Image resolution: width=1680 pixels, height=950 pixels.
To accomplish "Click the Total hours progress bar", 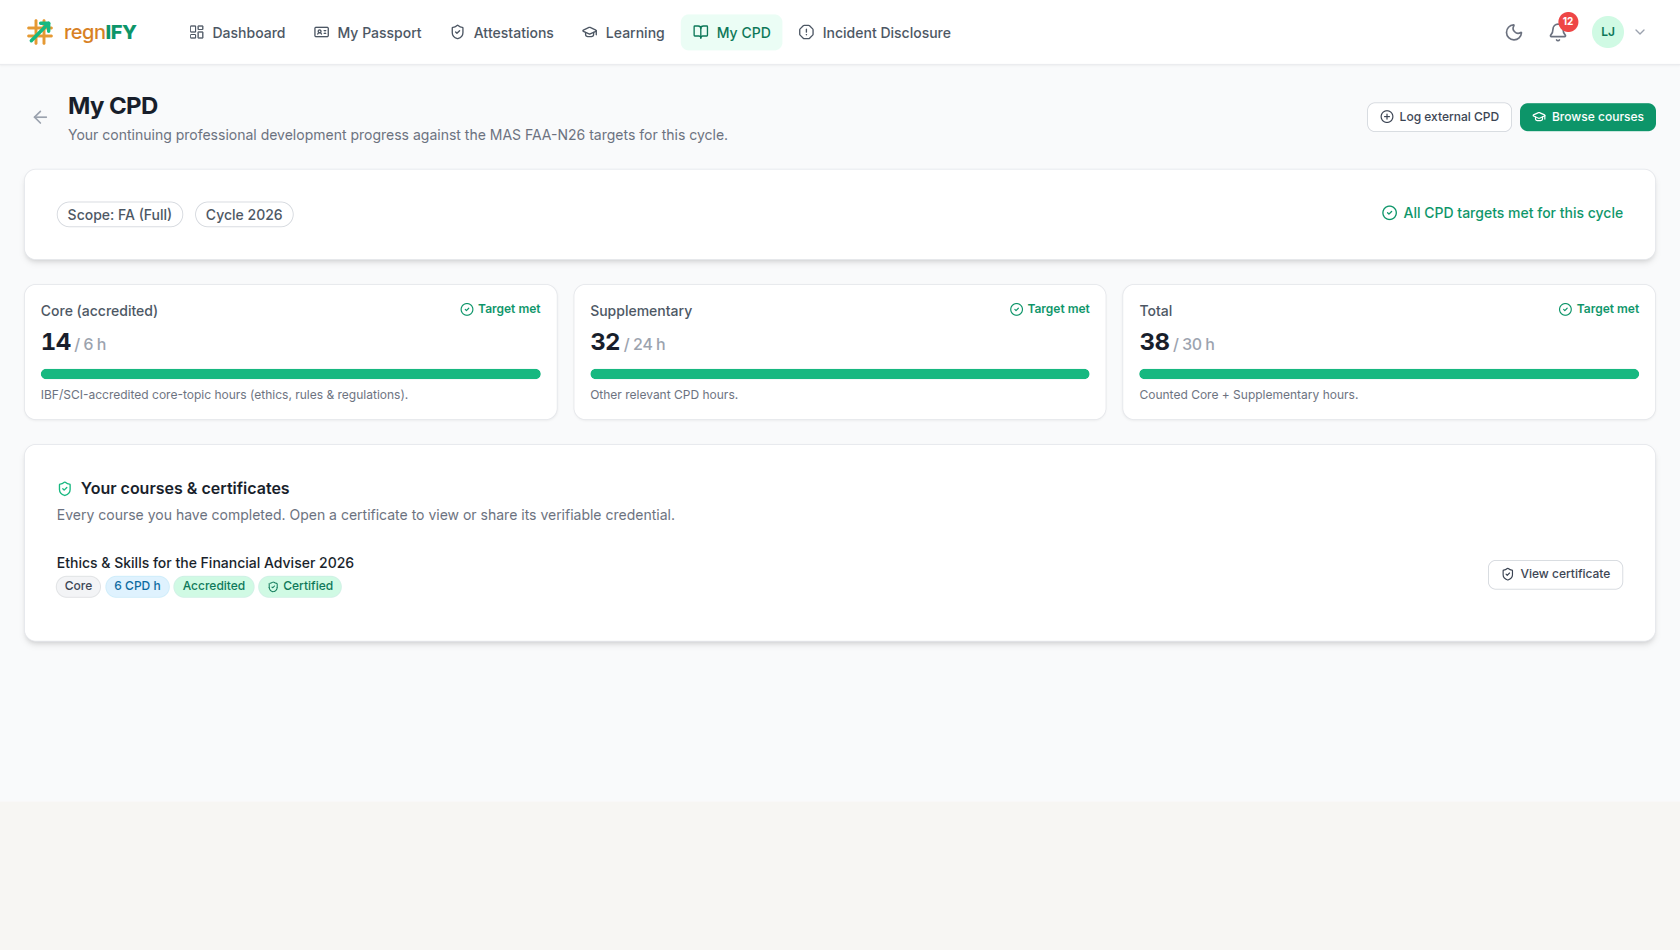I will pyautogui.click(x=1389, y=374).
